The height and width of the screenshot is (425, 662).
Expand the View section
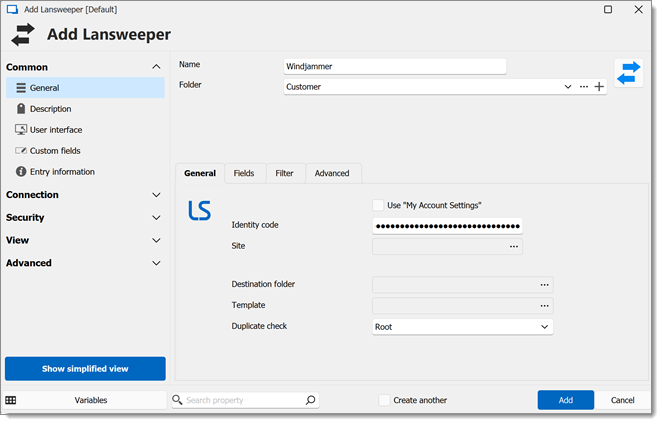[156, 241]
